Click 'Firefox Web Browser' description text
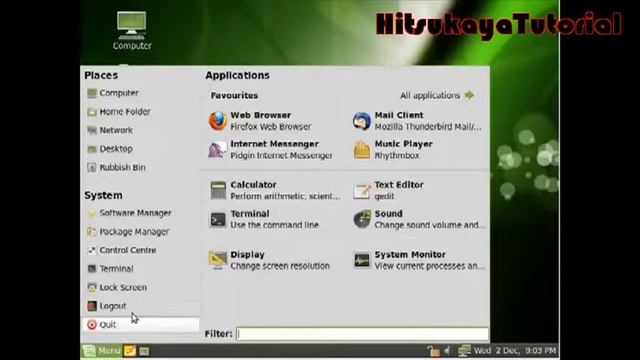Screen dimensions: 640x360 click(x=271, y=127)
